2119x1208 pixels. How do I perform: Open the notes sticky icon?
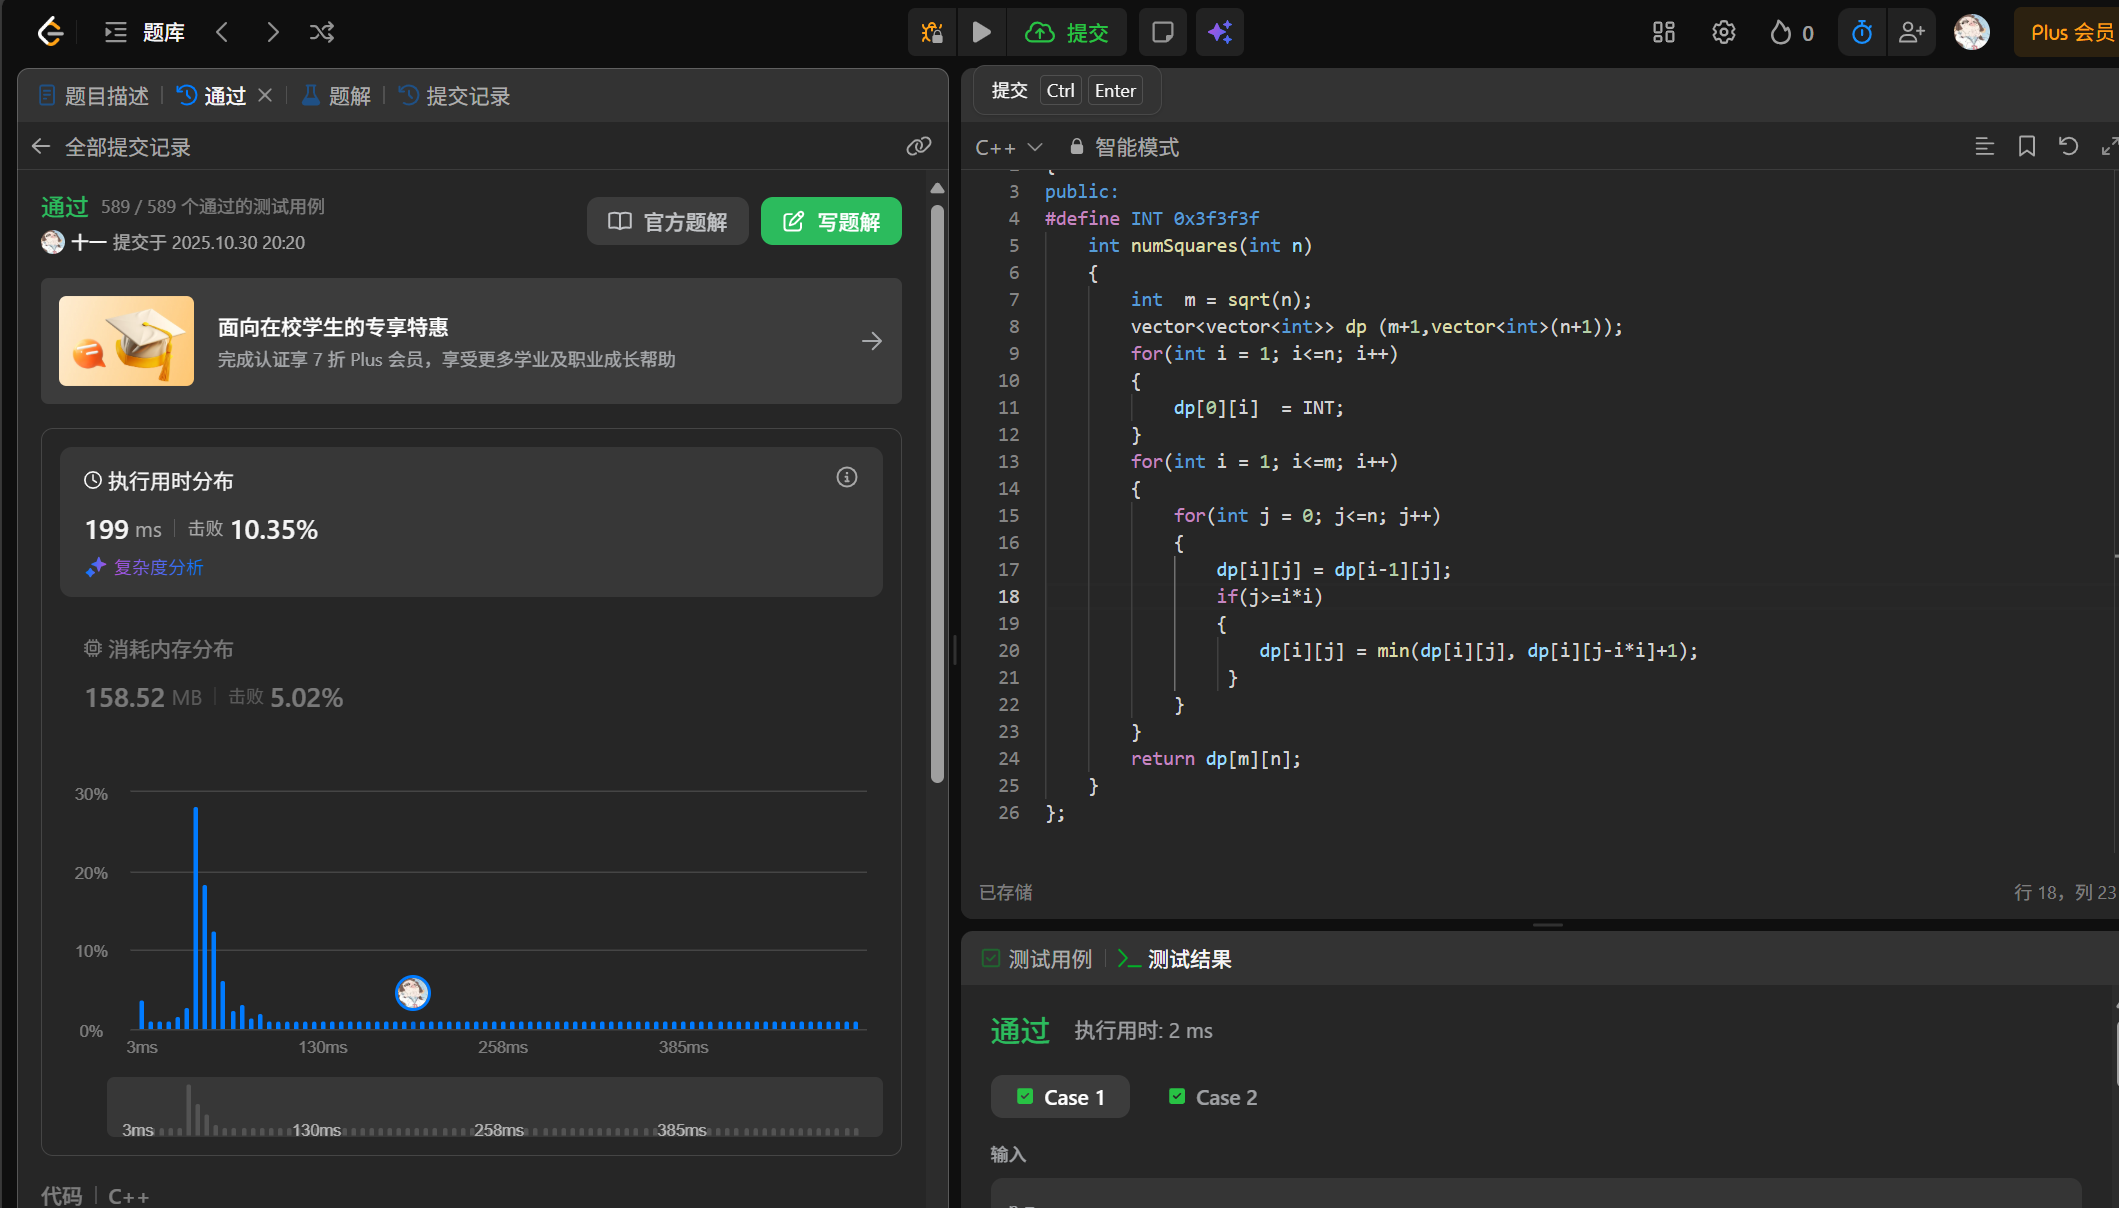[1162, 32]
